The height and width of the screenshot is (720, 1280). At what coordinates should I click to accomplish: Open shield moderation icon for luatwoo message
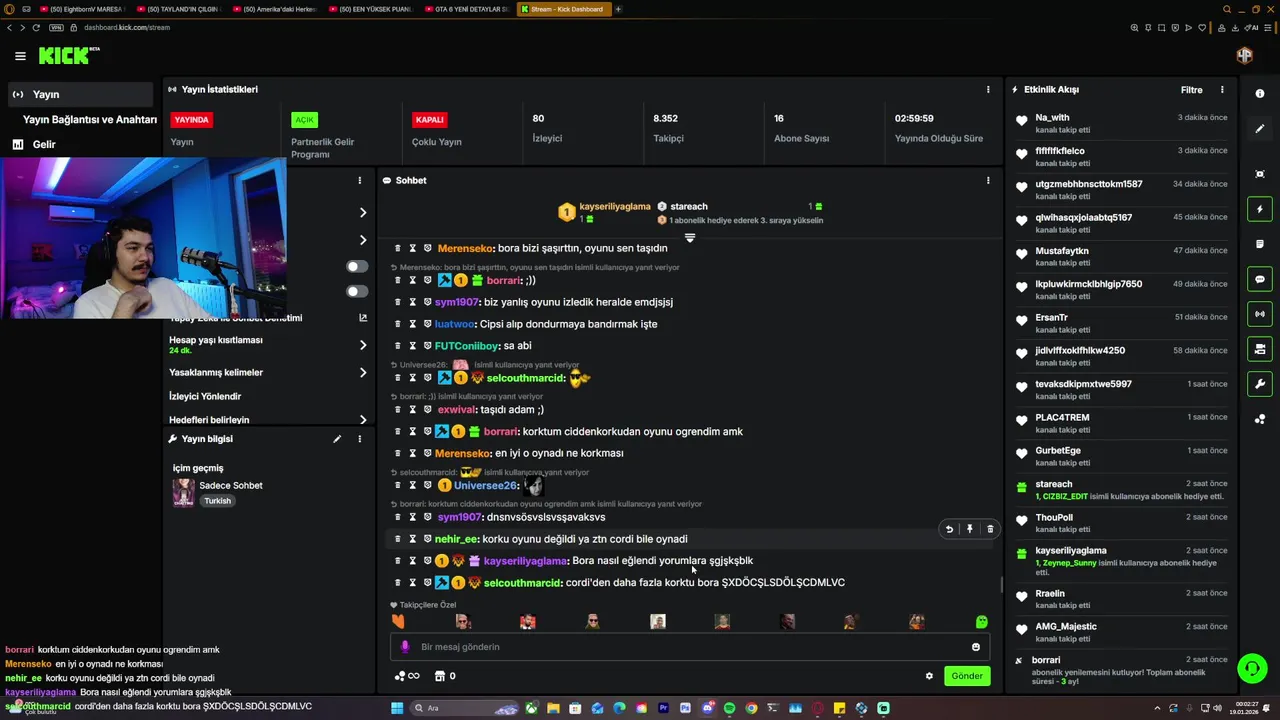pyautogui.click(x=427, y=324)
